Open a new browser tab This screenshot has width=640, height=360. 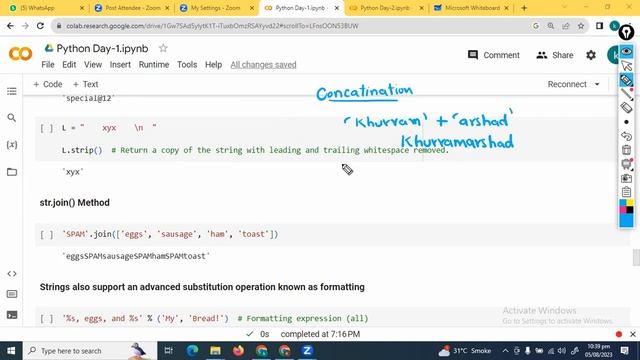(524, 8)
